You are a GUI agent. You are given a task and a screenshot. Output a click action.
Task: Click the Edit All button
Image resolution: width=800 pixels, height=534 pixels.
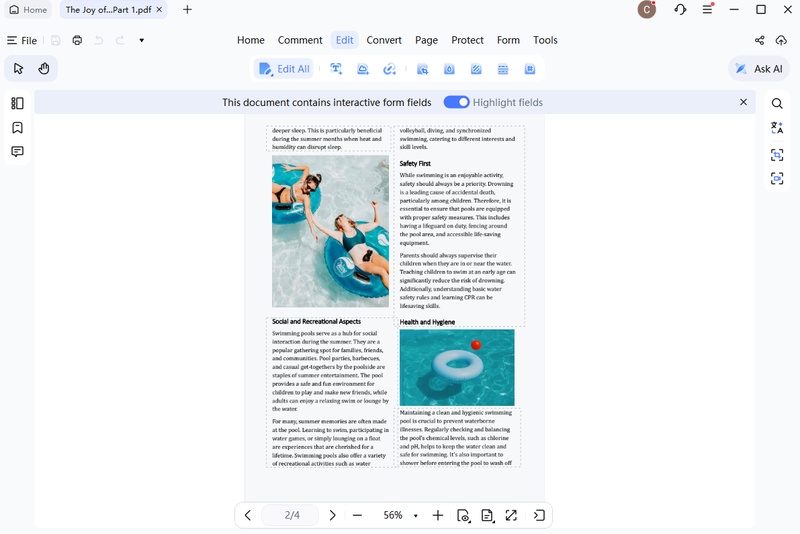pyautogui.click(x=284, y=69)
